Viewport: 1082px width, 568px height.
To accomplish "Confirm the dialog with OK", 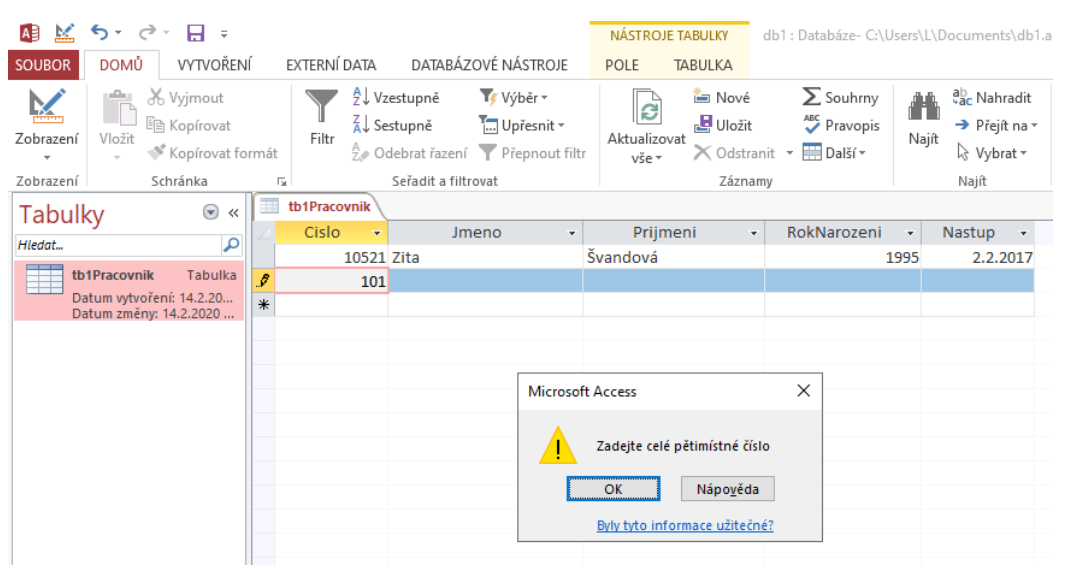I will coord(613,489).
